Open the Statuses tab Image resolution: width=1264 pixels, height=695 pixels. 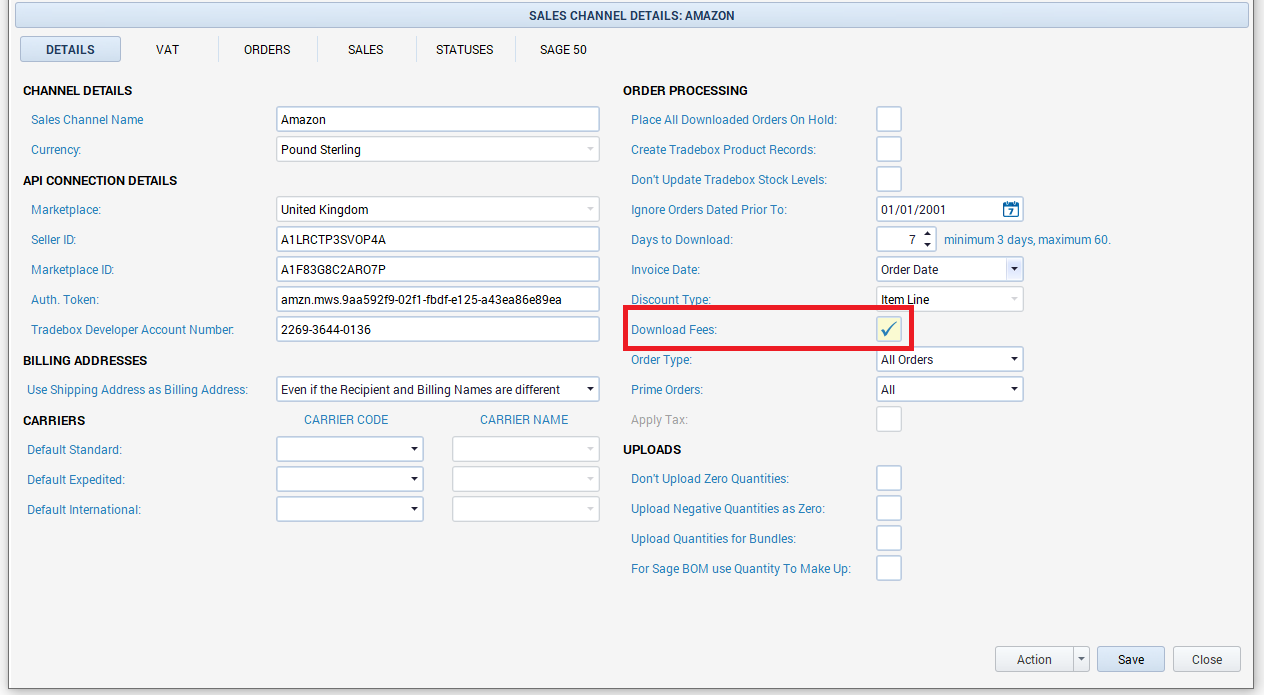[465, 49]
